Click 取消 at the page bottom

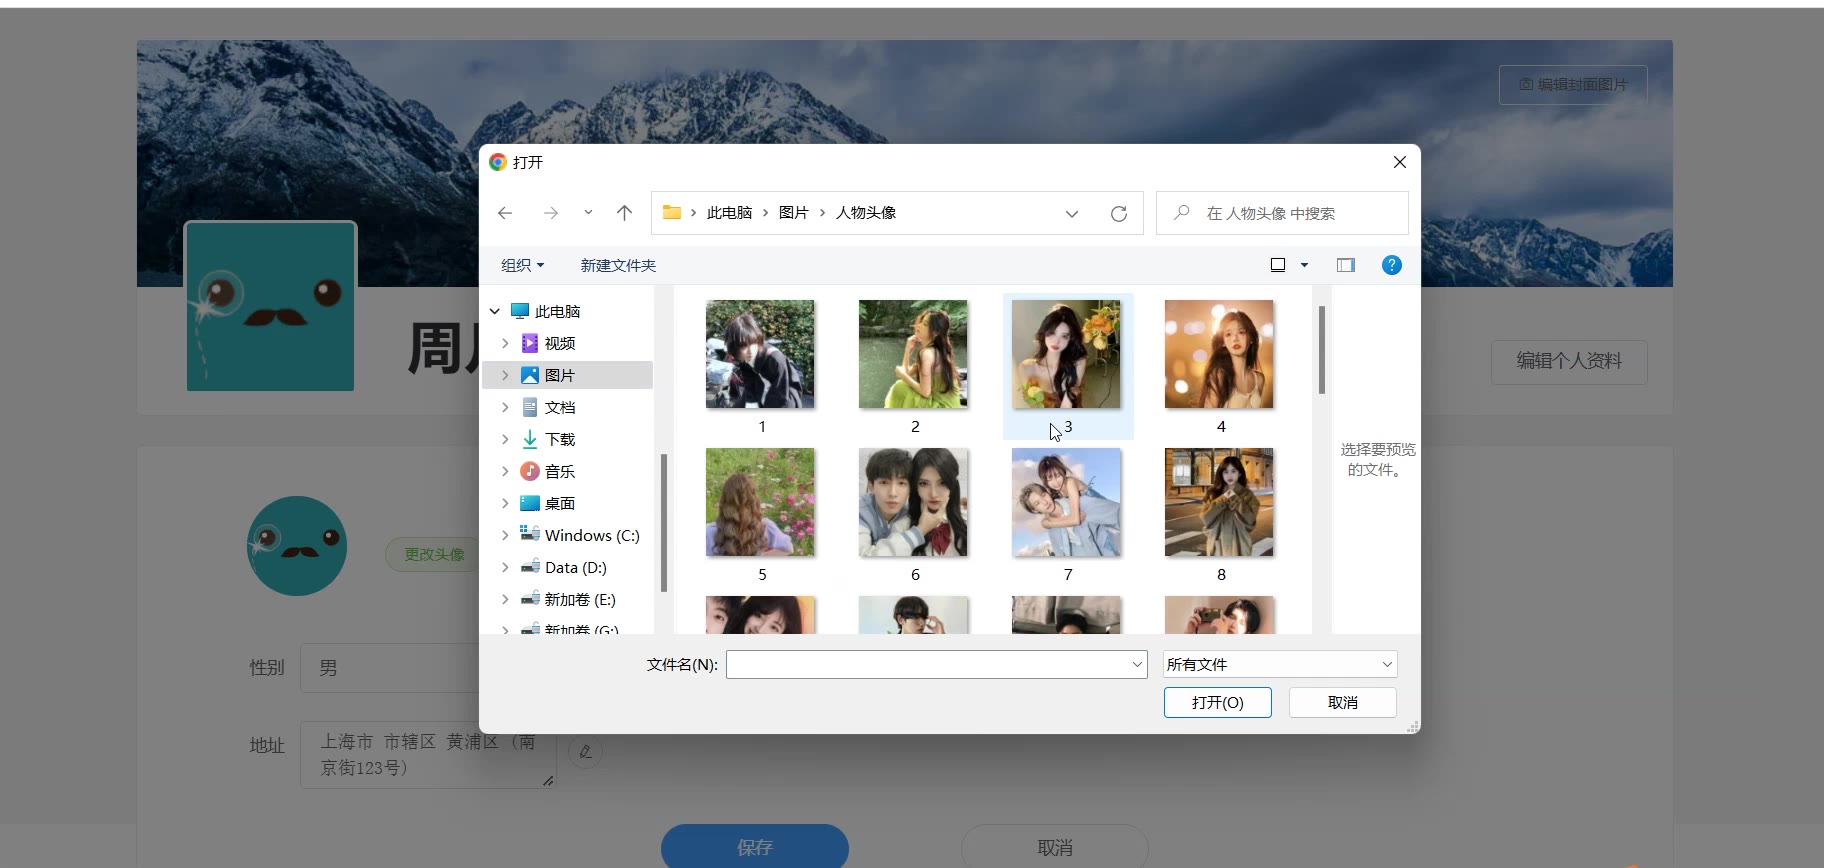1055,847
